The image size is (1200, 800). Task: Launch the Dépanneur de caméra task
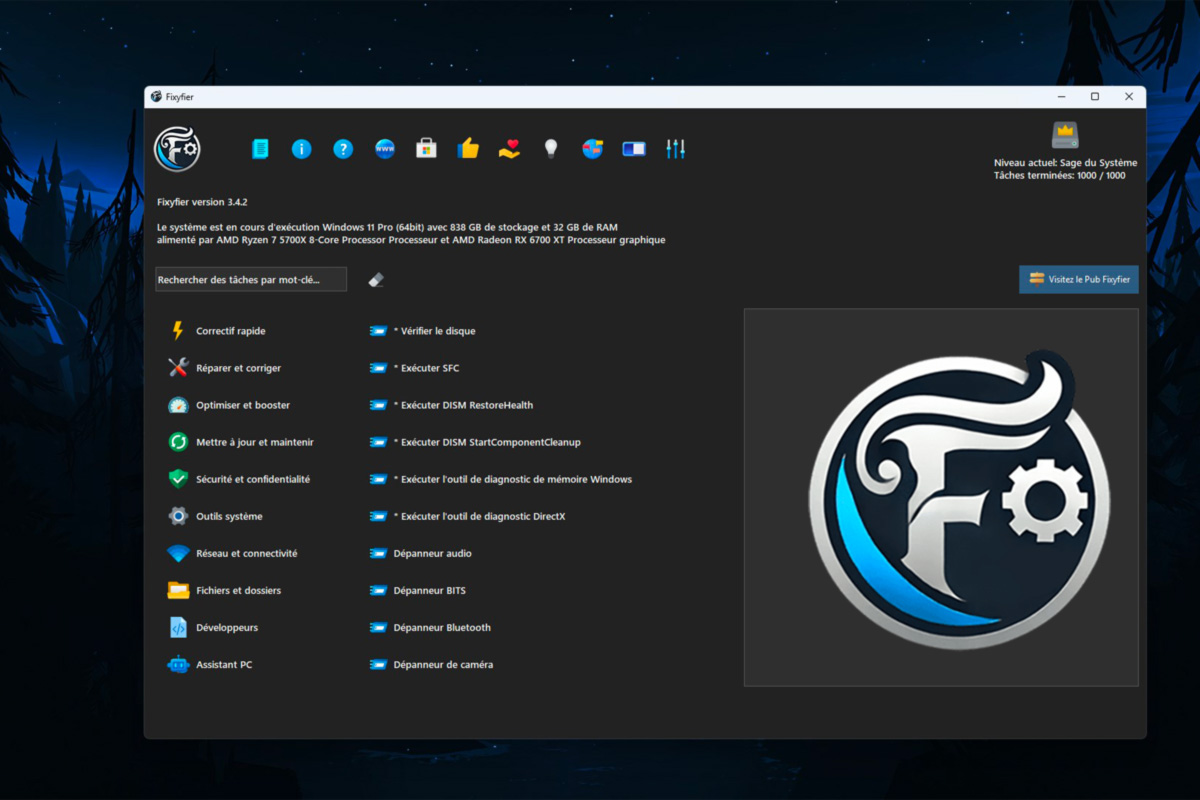pyautogui.click(x=431, y=664)
